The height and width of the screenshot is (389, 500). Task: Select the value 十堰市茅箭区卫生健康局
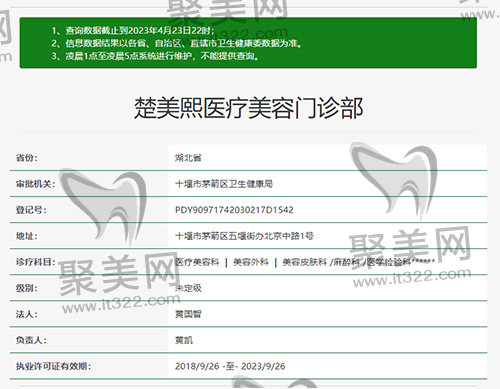click(x=224, y=184)
